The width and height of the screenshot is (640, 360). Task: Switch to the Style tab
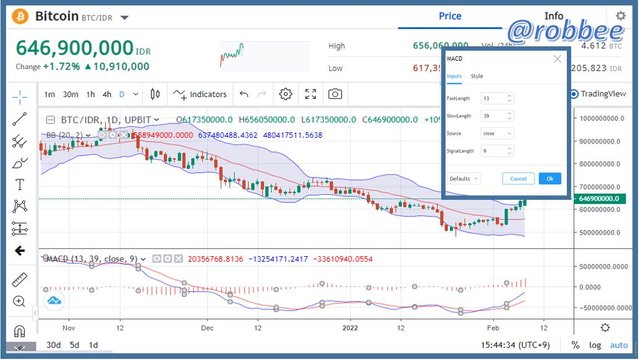tap(476, 76)
